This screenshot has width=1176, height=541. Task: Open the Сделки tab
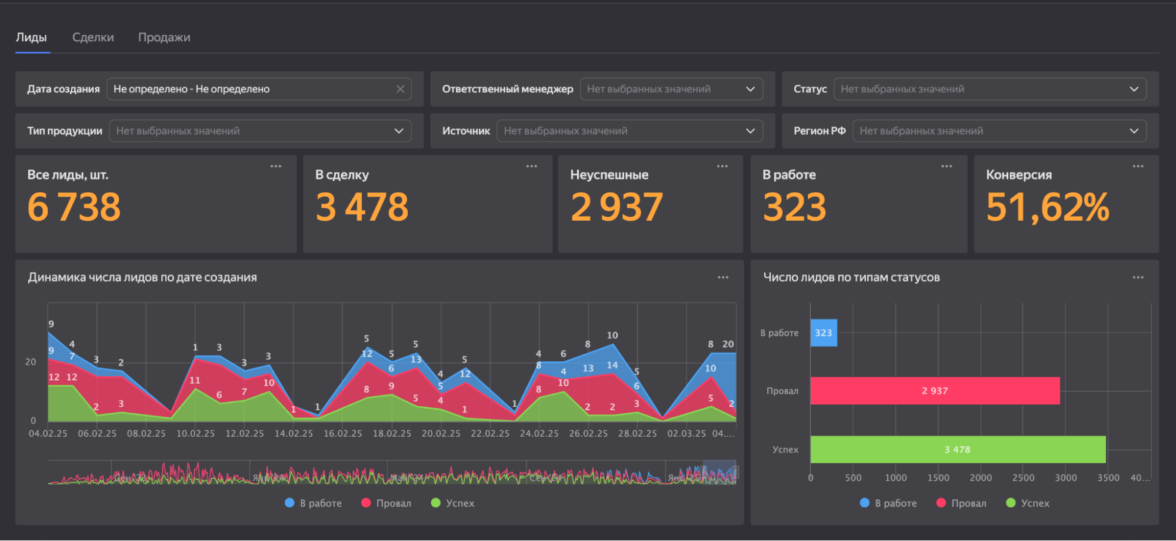[92, 37]
